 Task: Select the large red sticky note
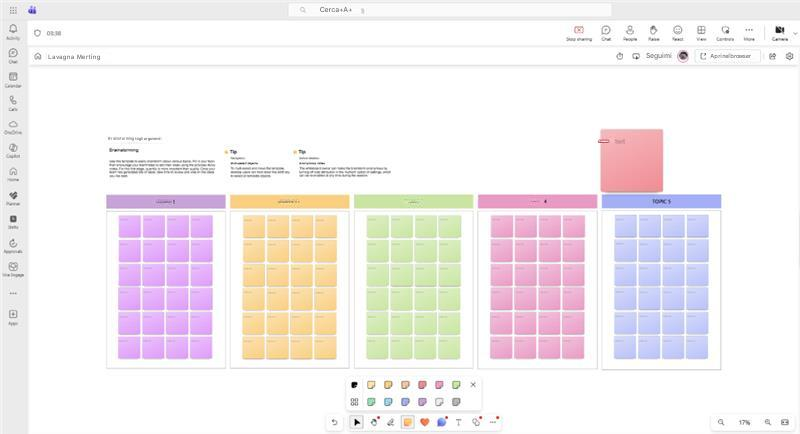pyautogui.click(x=632, y=161)
